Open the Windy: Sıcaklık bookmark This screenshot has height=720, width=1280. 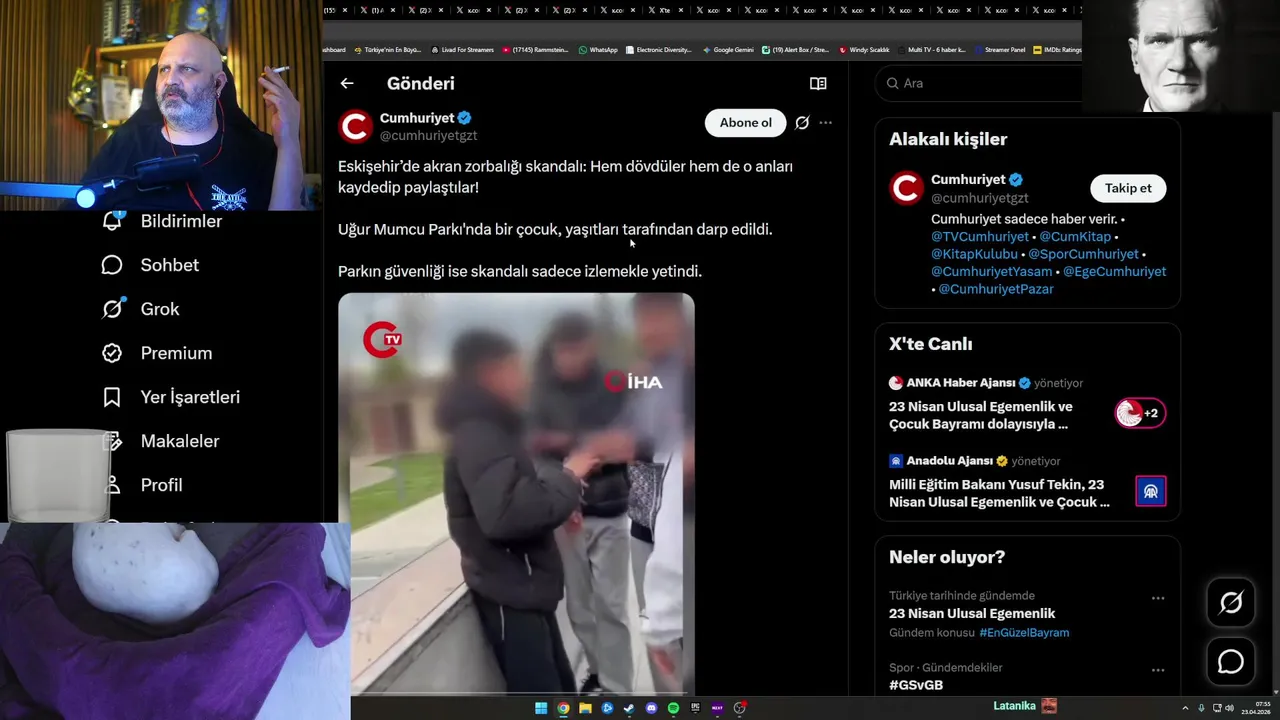[865, 50]
